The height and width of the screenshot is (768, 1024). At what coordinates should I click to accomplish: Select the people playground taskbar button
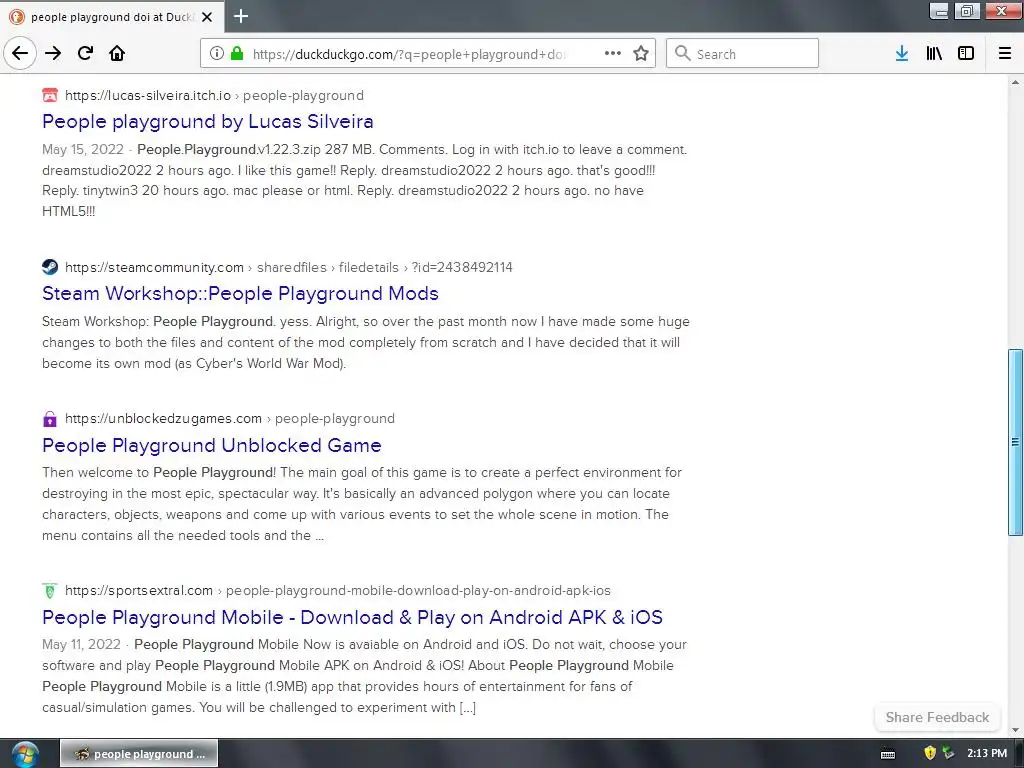[x=139, y=754]
